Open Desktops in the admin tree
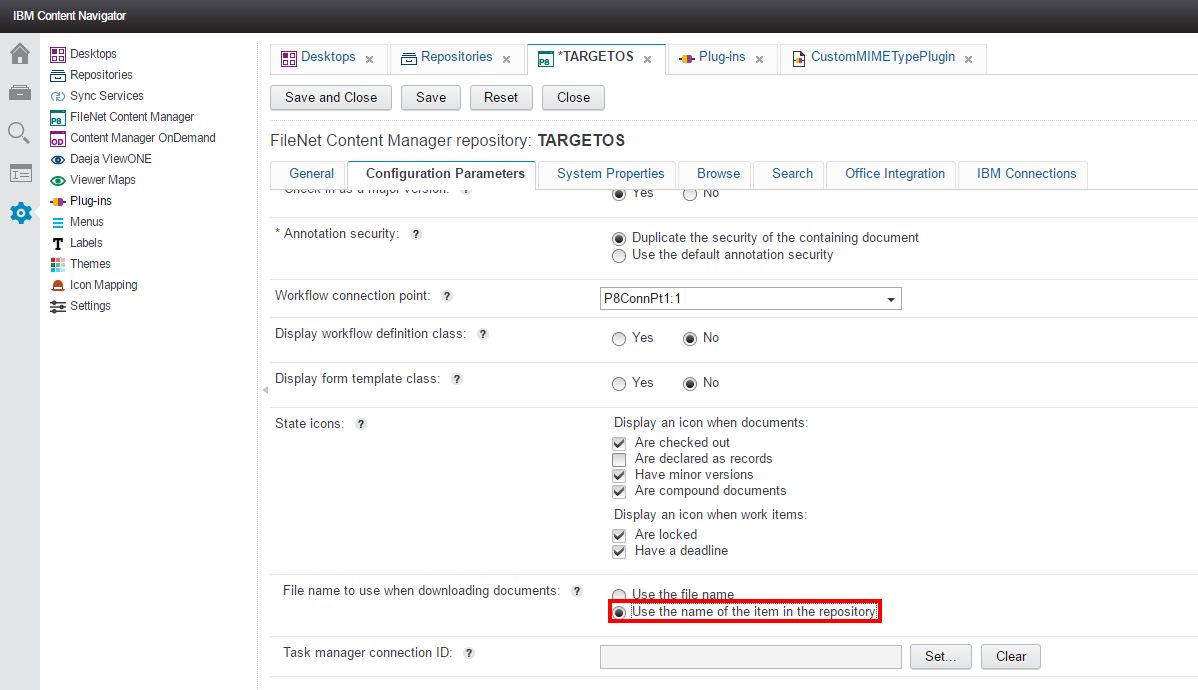Viewport: 1198px width, 690px height. (x=83, y=53)
